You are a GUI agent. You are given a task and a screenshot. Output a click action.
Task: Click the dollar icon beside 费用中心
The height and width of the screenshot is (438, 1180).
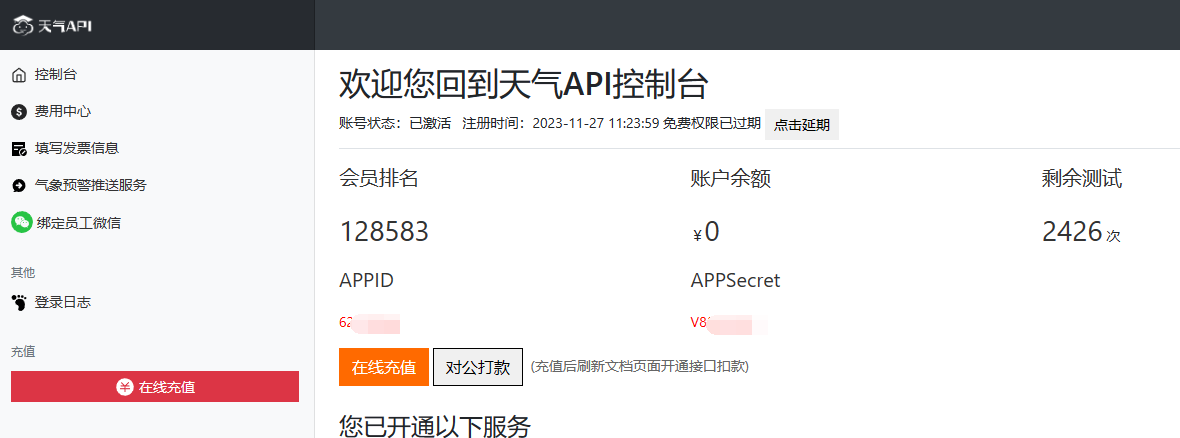pos(19,111)
